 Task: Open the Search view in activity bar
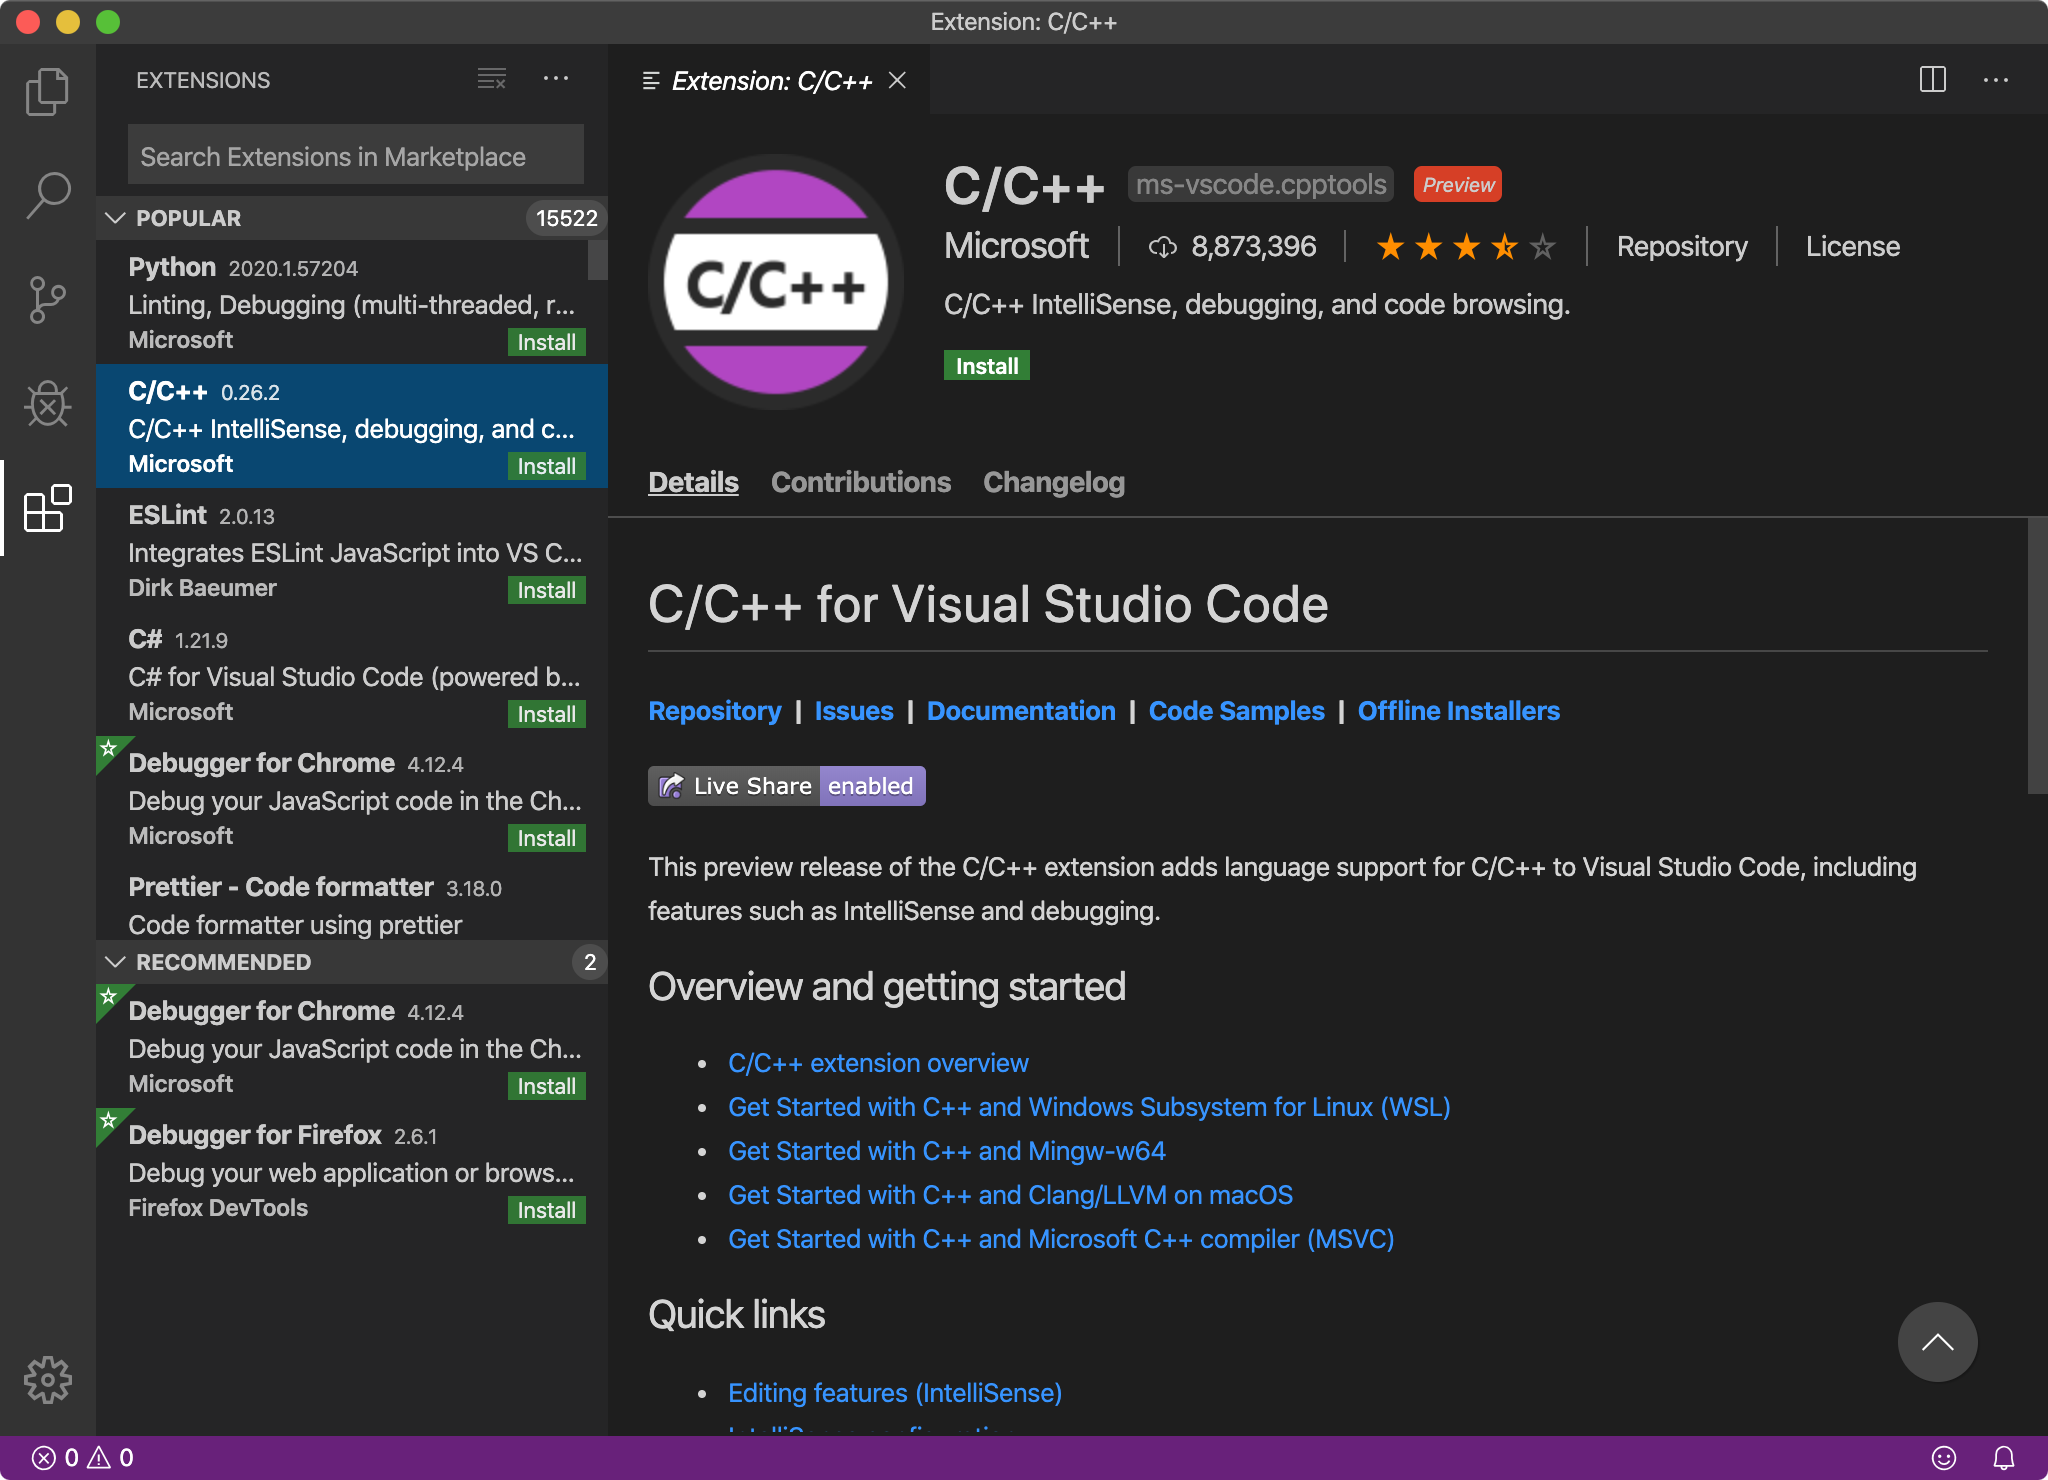pos(47,195)
